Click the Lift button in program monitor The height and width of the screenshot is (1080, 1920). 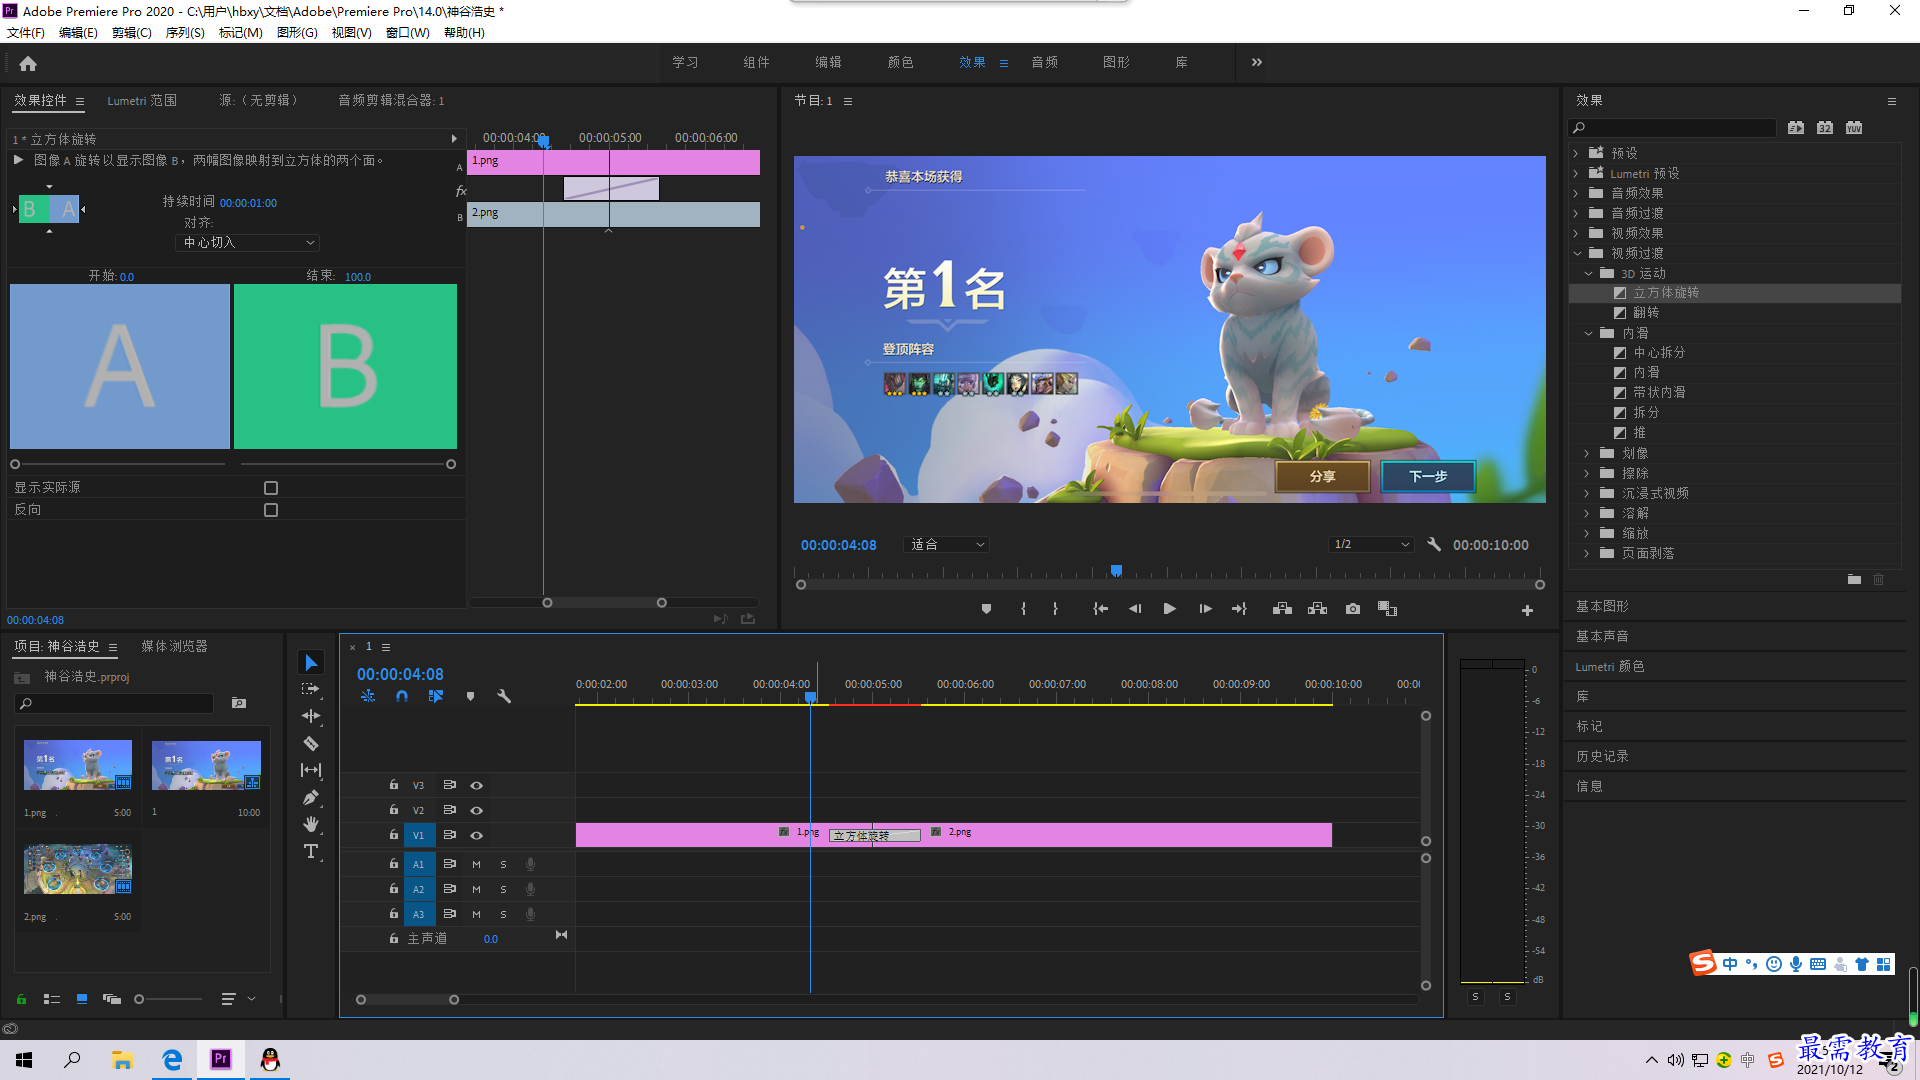click(x=1282, y=609)
